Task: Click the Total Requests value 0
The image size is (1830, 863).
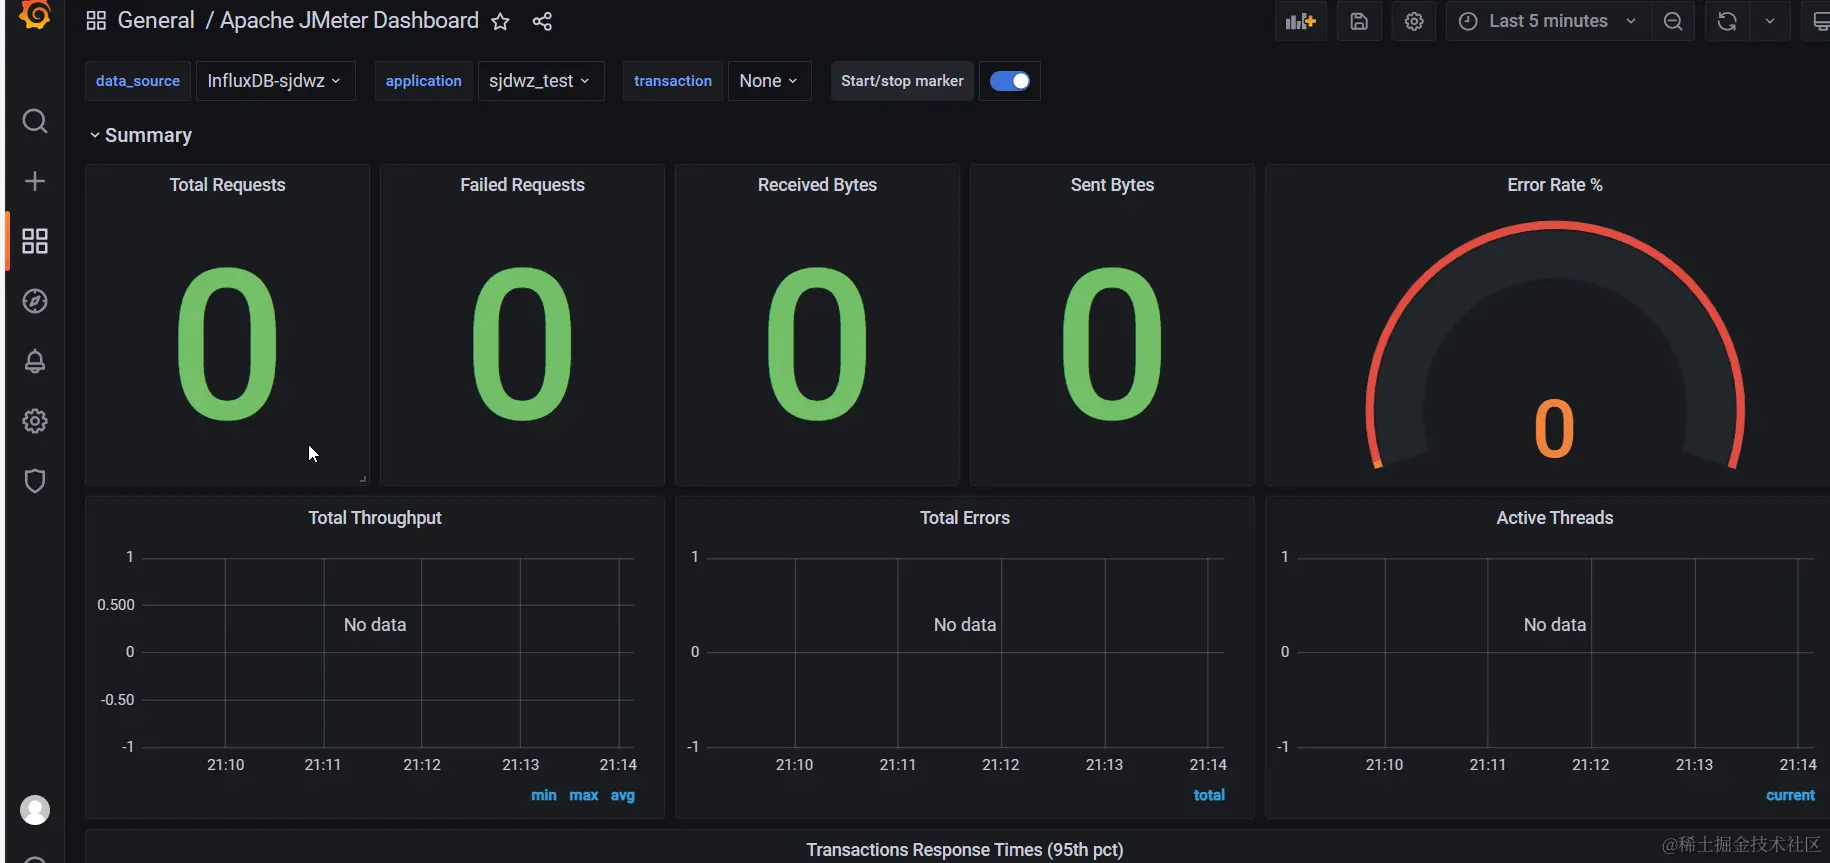Action: [x=227, y=343]
